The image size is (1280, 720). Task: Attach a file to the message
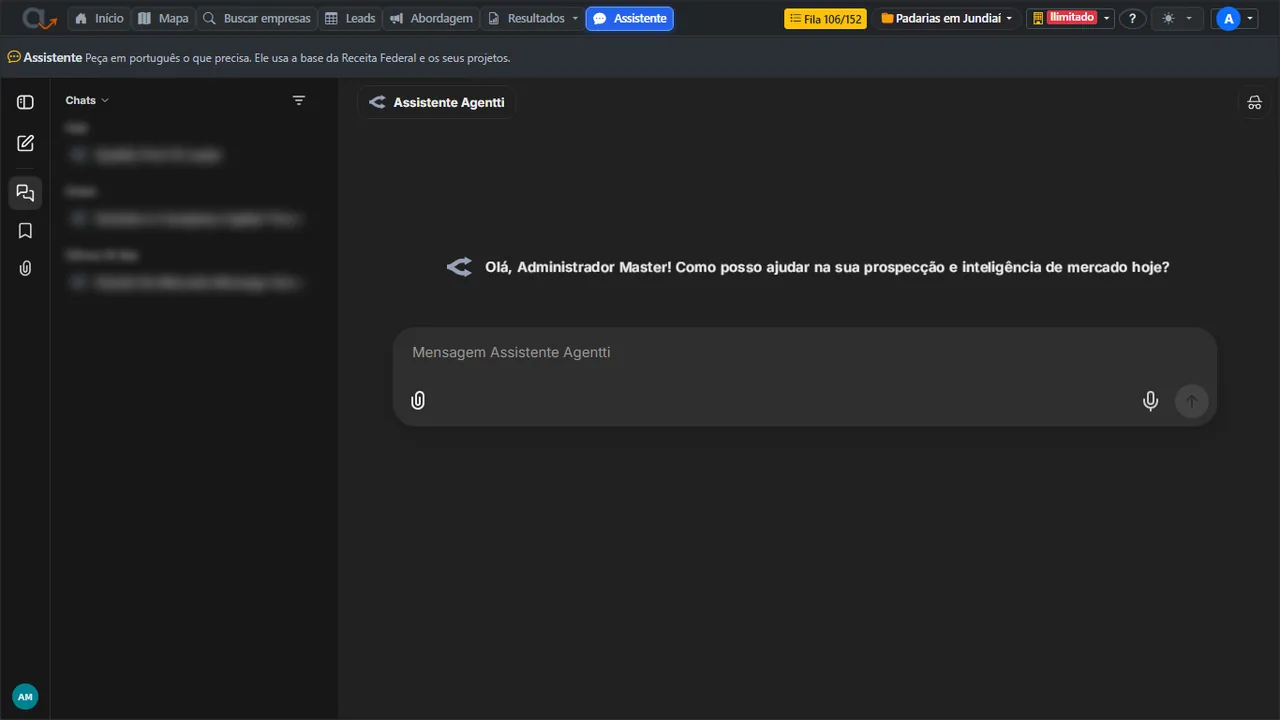[x=418, y=400]
